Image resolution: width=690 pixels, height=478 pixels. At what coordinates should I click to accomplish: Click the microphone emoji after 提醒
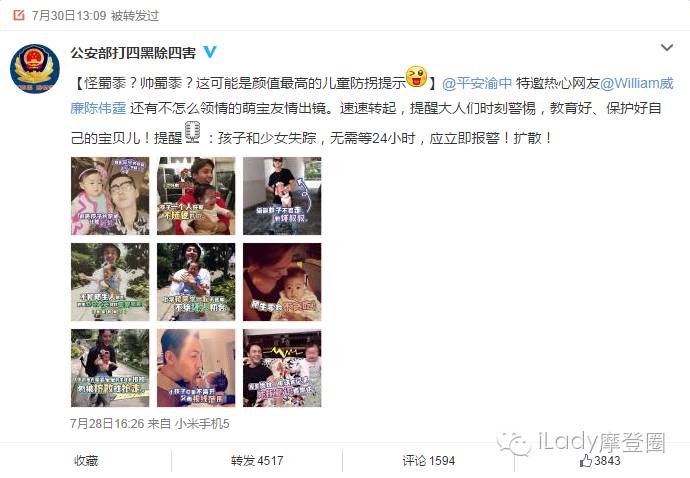tap(193, 132)
